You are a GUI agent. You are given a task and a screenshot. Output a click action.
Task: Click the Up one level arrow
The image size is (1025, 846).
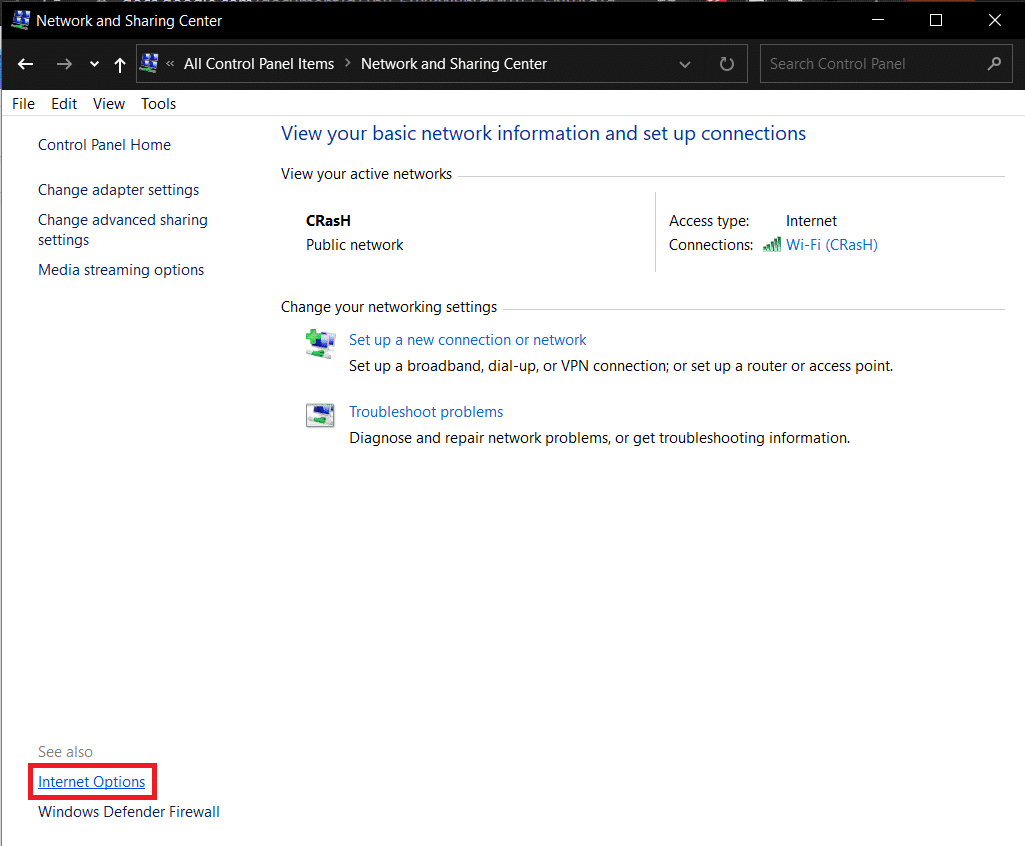120,64
